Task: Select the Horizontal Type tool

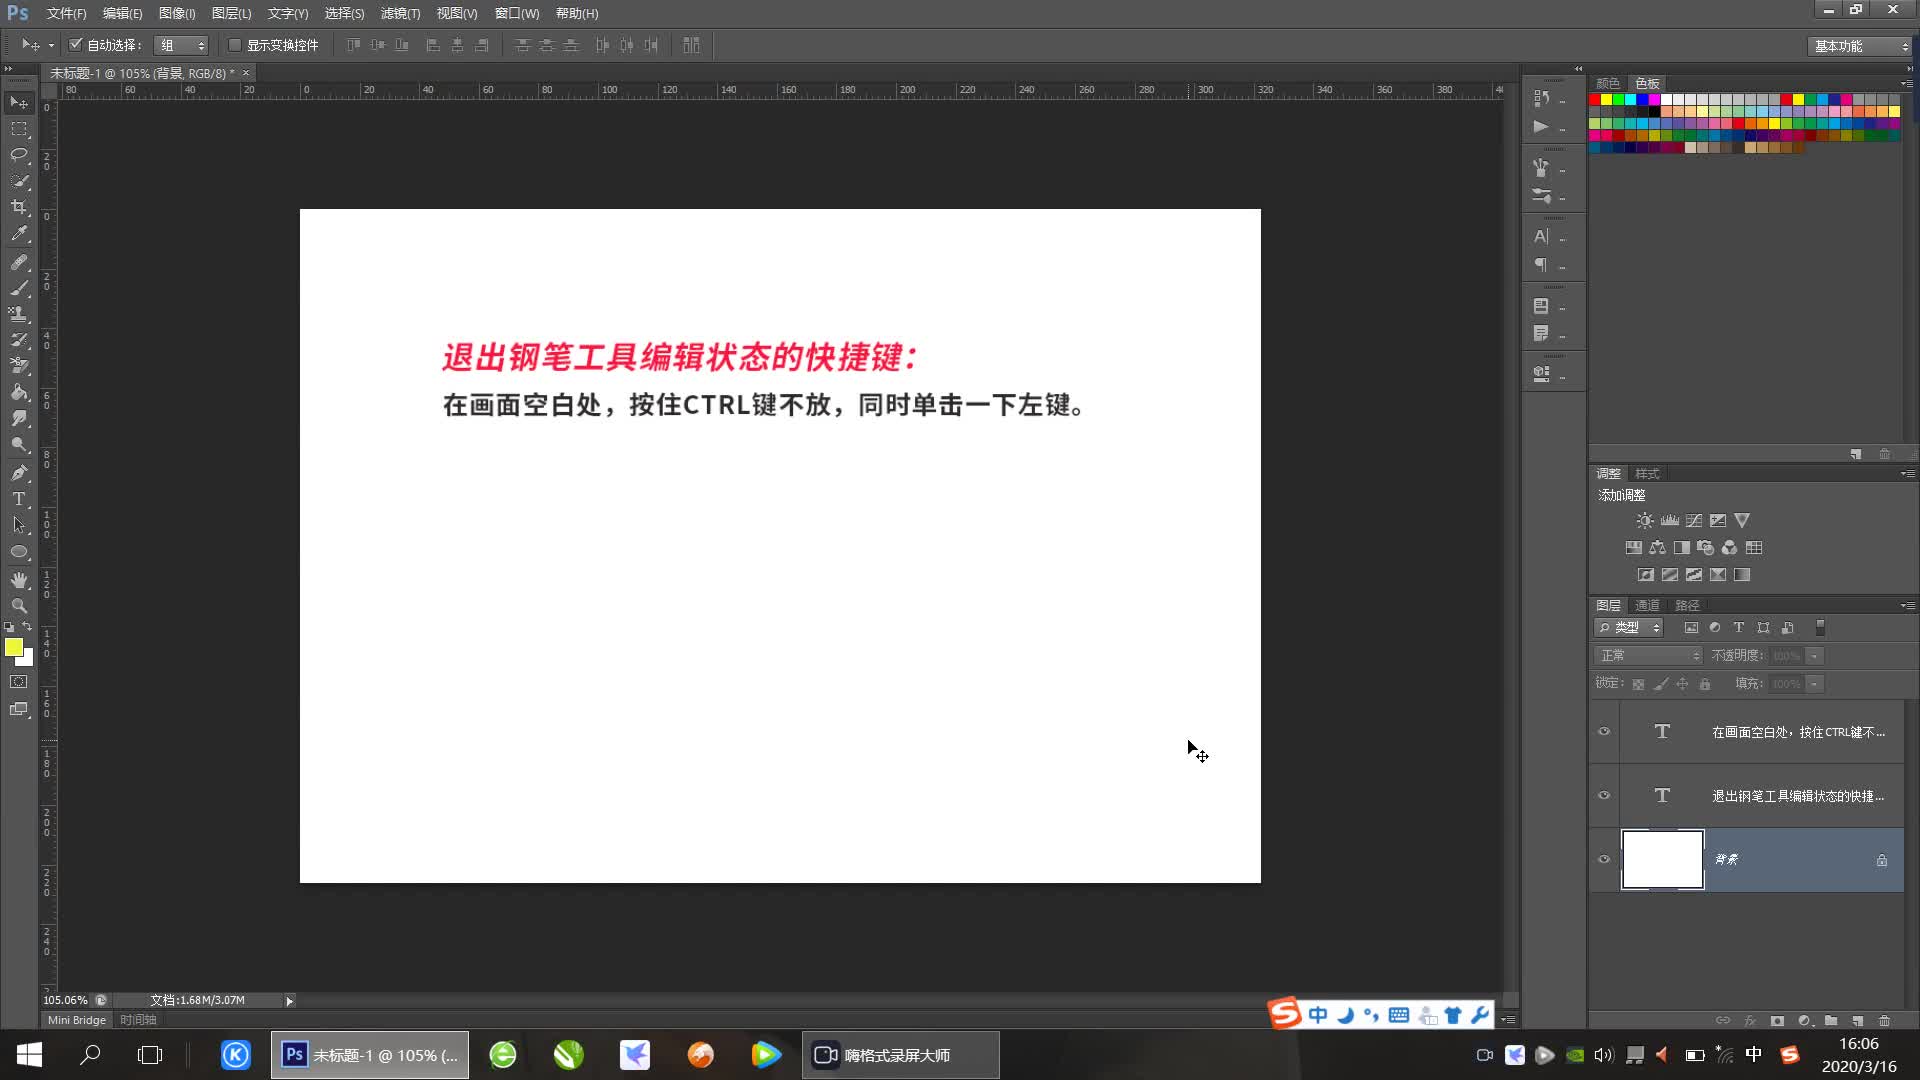Action: coord(19,499)
